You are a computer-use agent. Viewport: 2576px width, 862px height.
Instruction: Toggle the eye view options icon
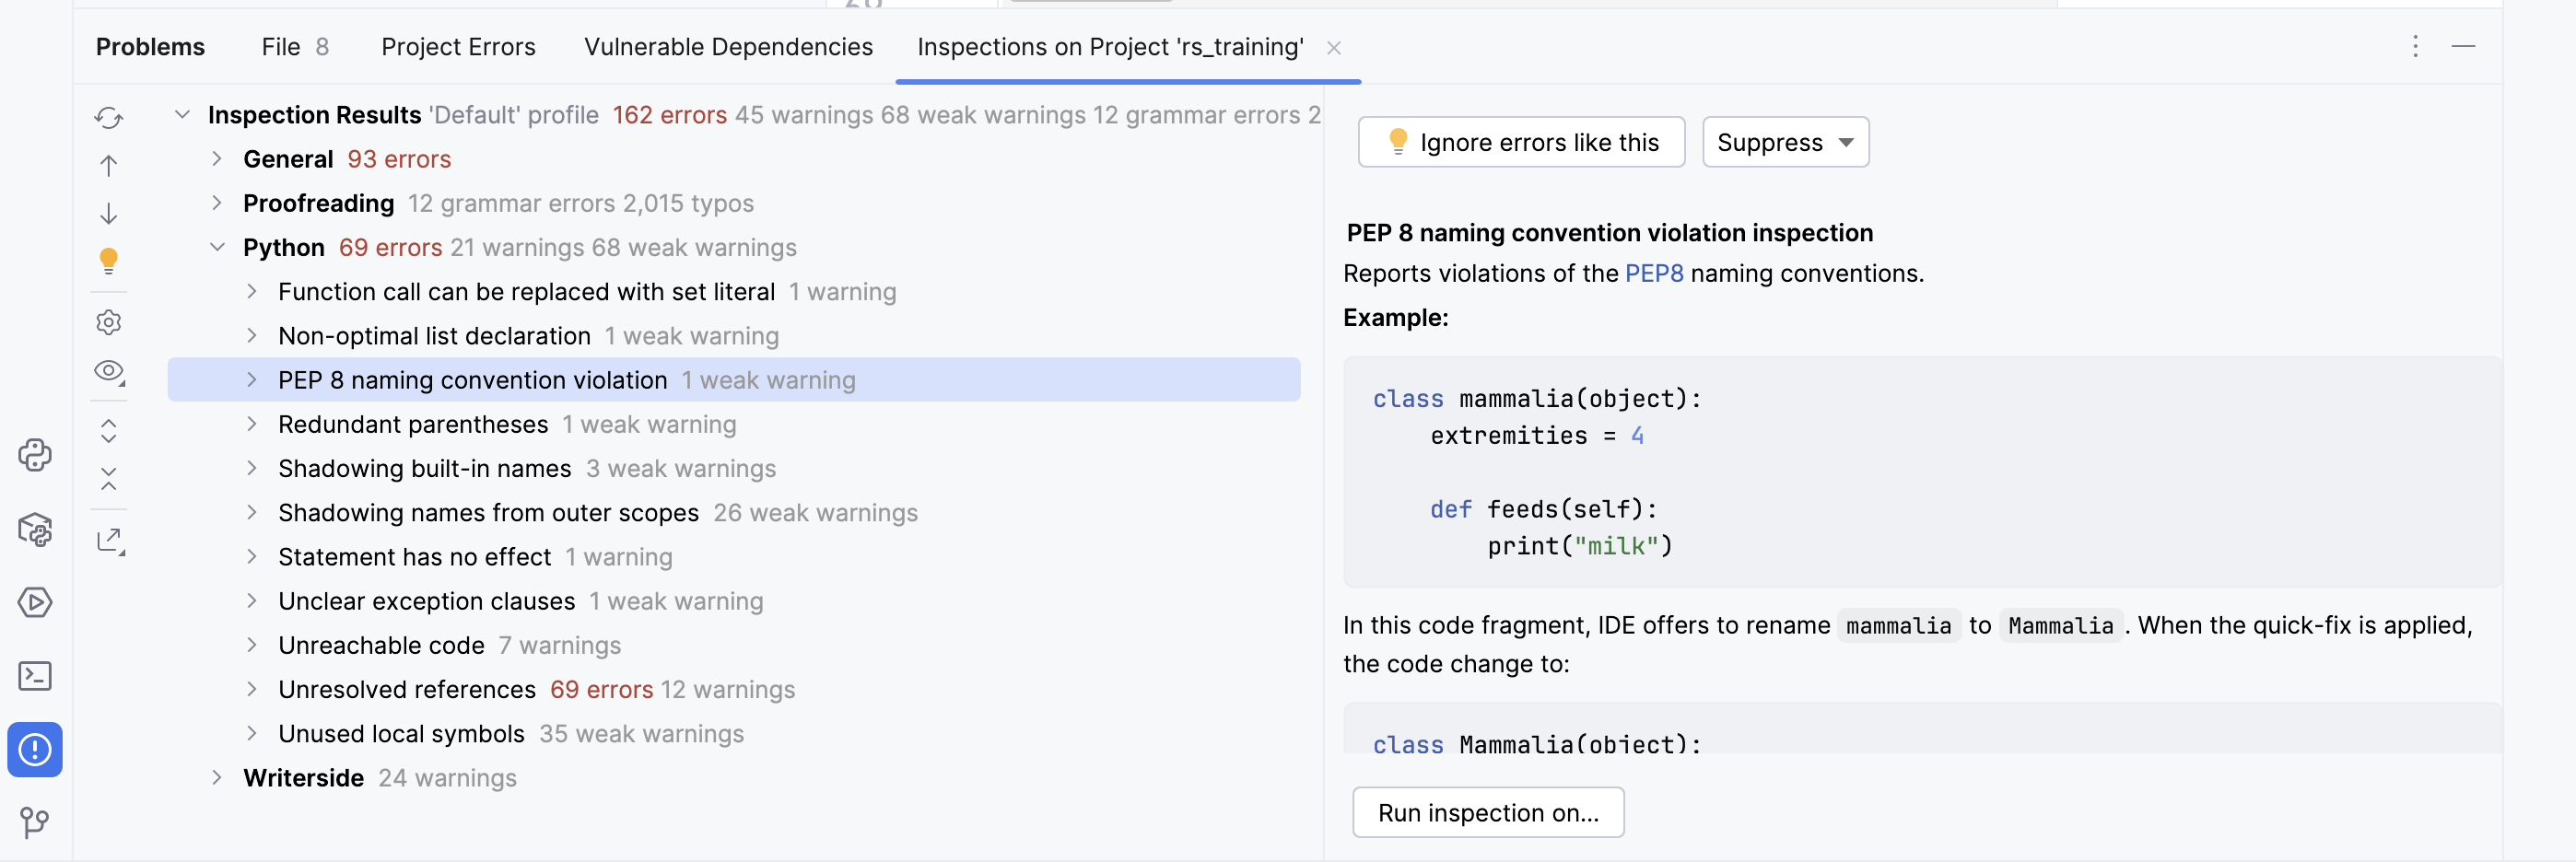[108, 372]
